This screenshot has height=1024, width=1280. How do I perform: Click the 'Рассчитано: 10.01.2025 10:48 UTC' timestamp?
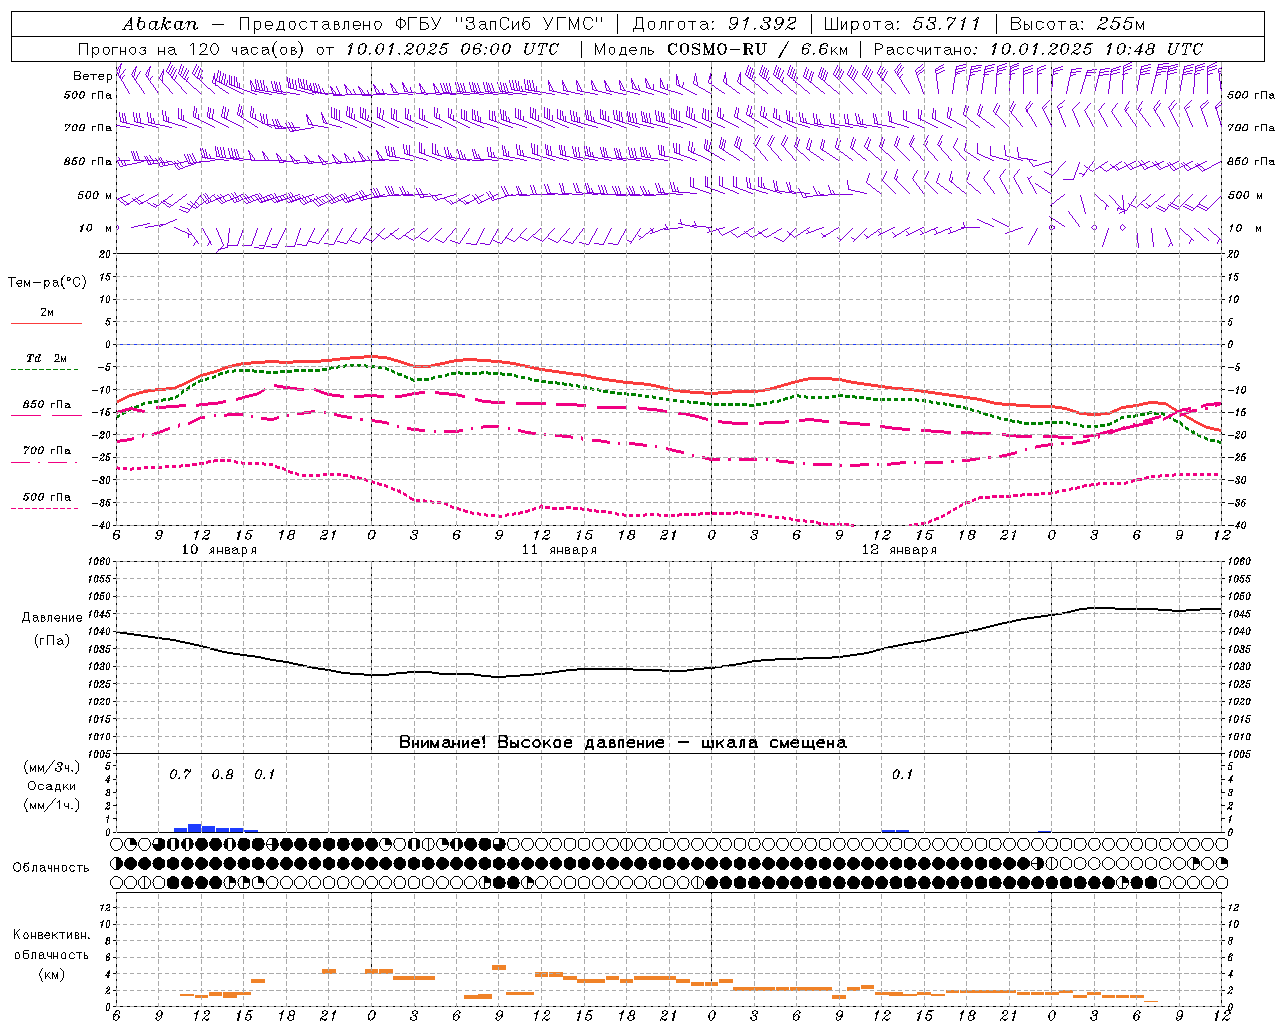1038,48
